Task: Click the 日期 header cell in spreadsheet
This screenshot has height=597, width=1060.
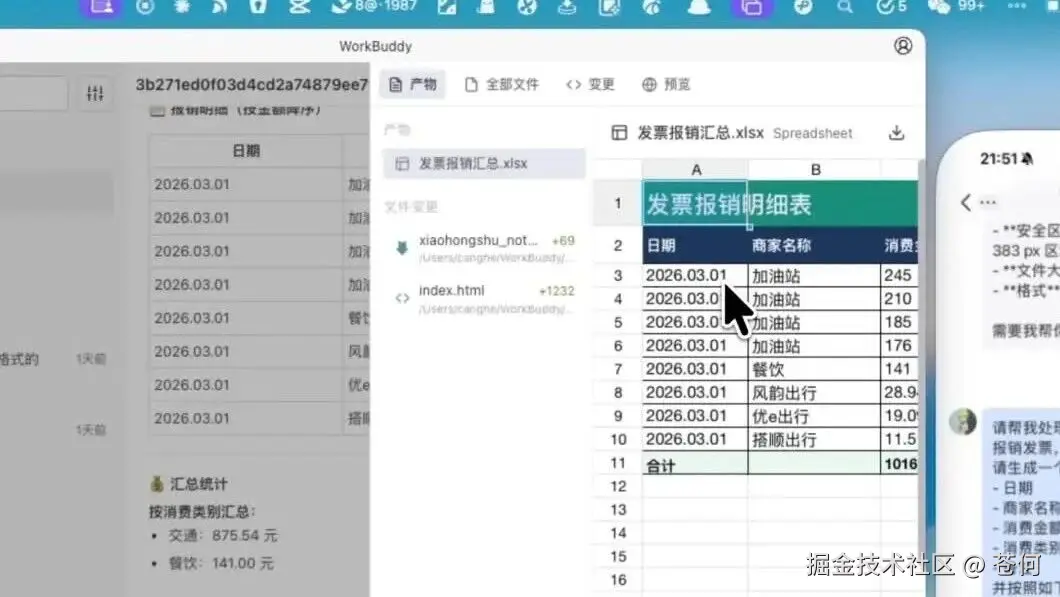Action: pos(696,245)
